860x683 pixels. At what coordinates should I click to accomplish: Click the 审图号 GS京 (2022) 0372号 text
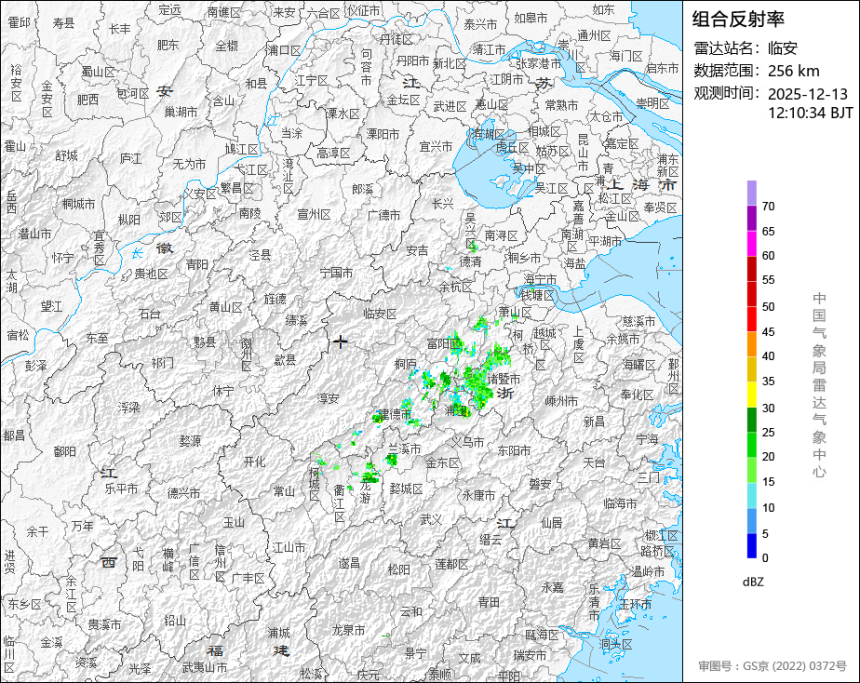click(772, 666)
